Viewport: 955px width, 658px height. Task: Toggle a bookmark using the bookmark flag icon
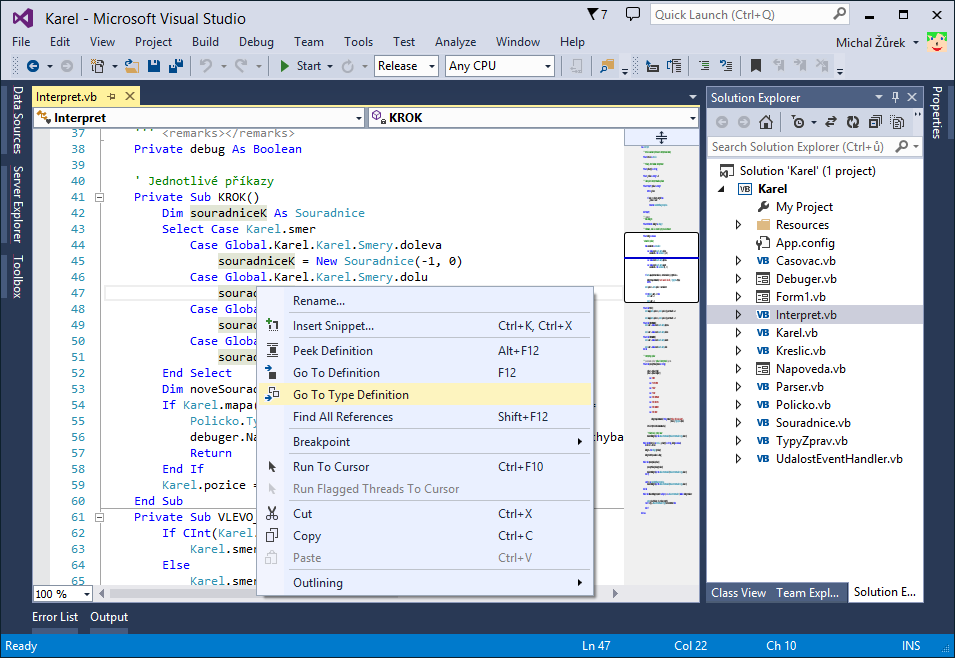(753, 66)
